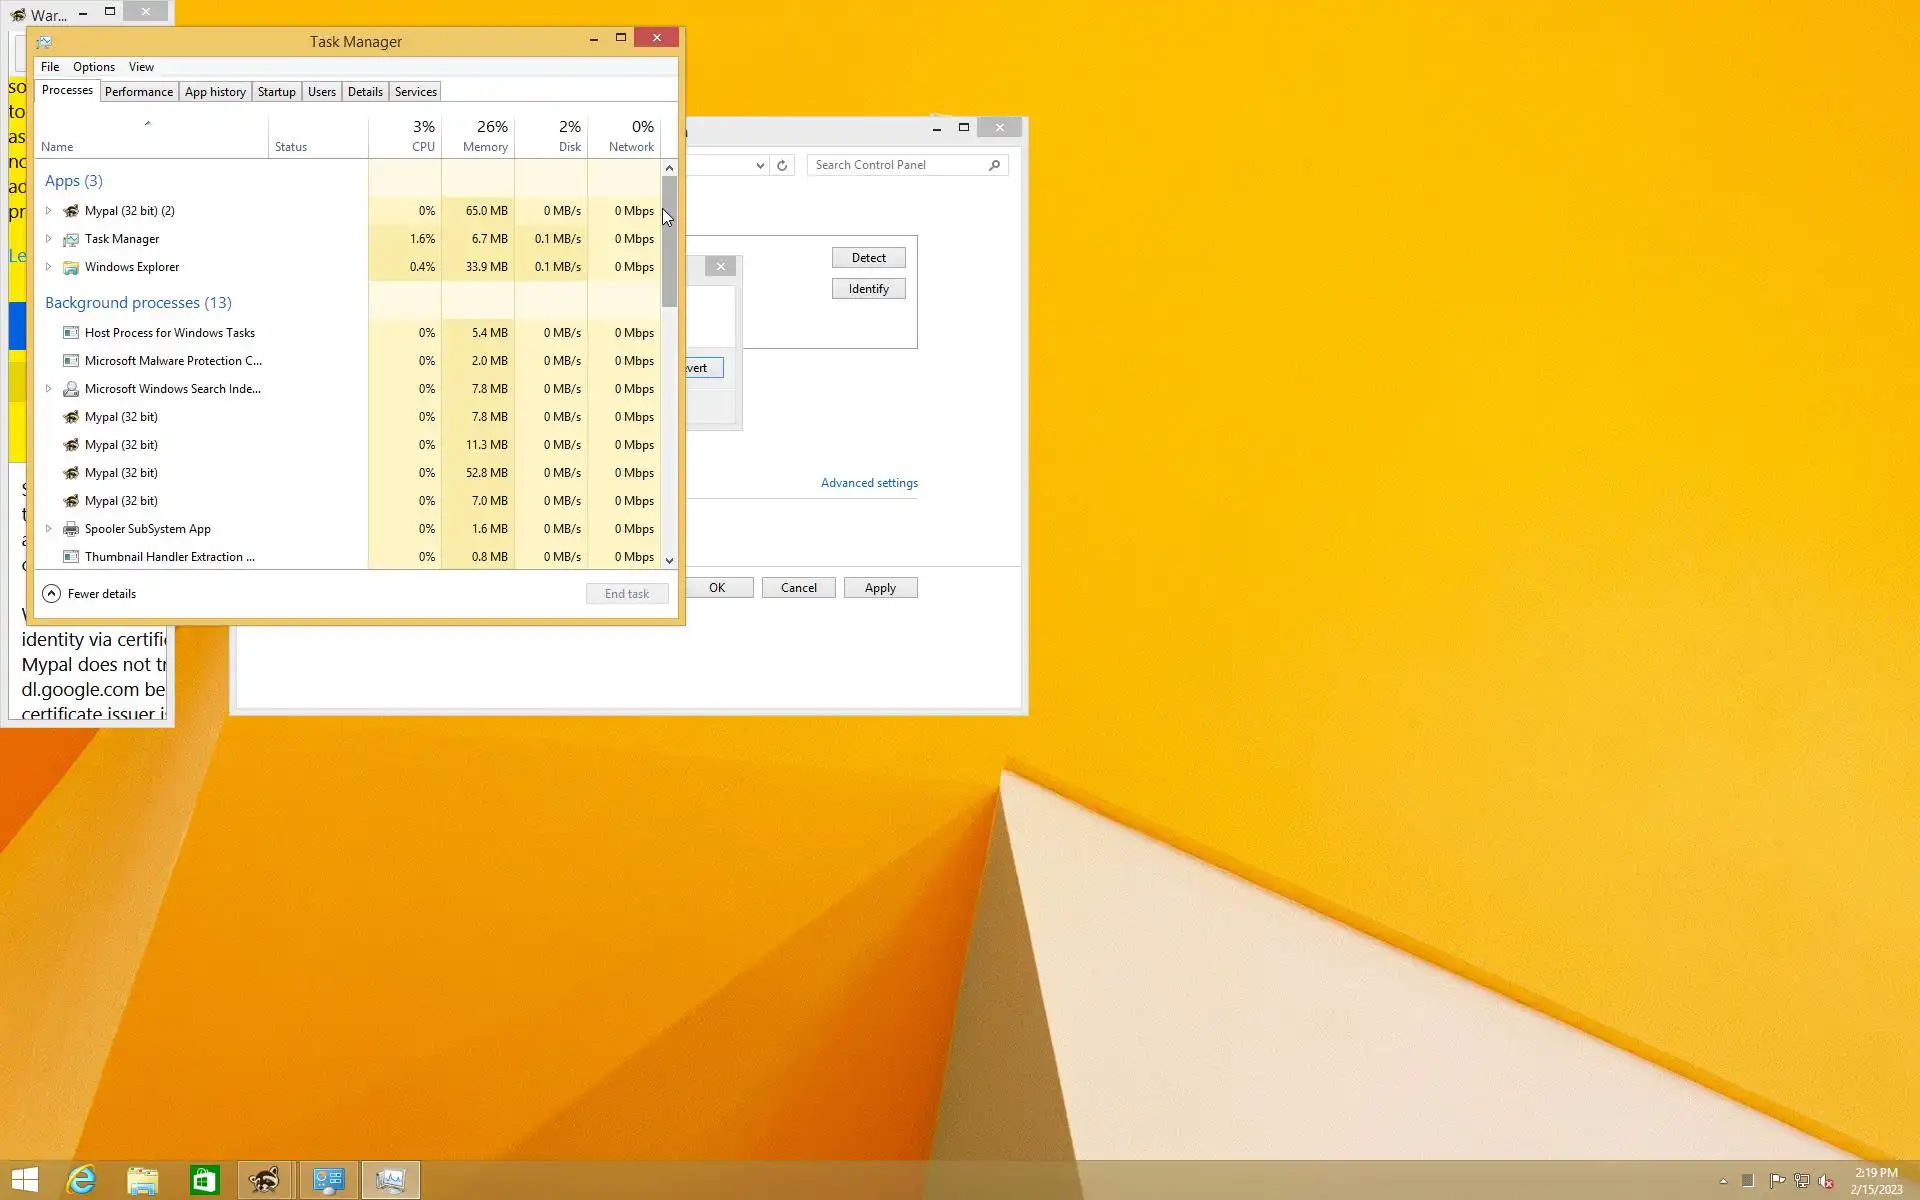Launch Windows Store from the taskbar
Screen dimensions: 1920x1200
click(204, 1180)
